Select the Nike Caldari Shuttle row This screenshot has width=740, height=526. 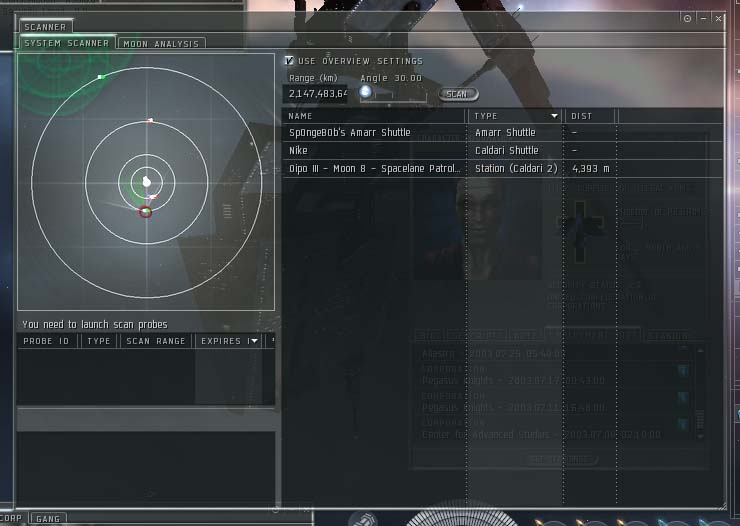375,150
